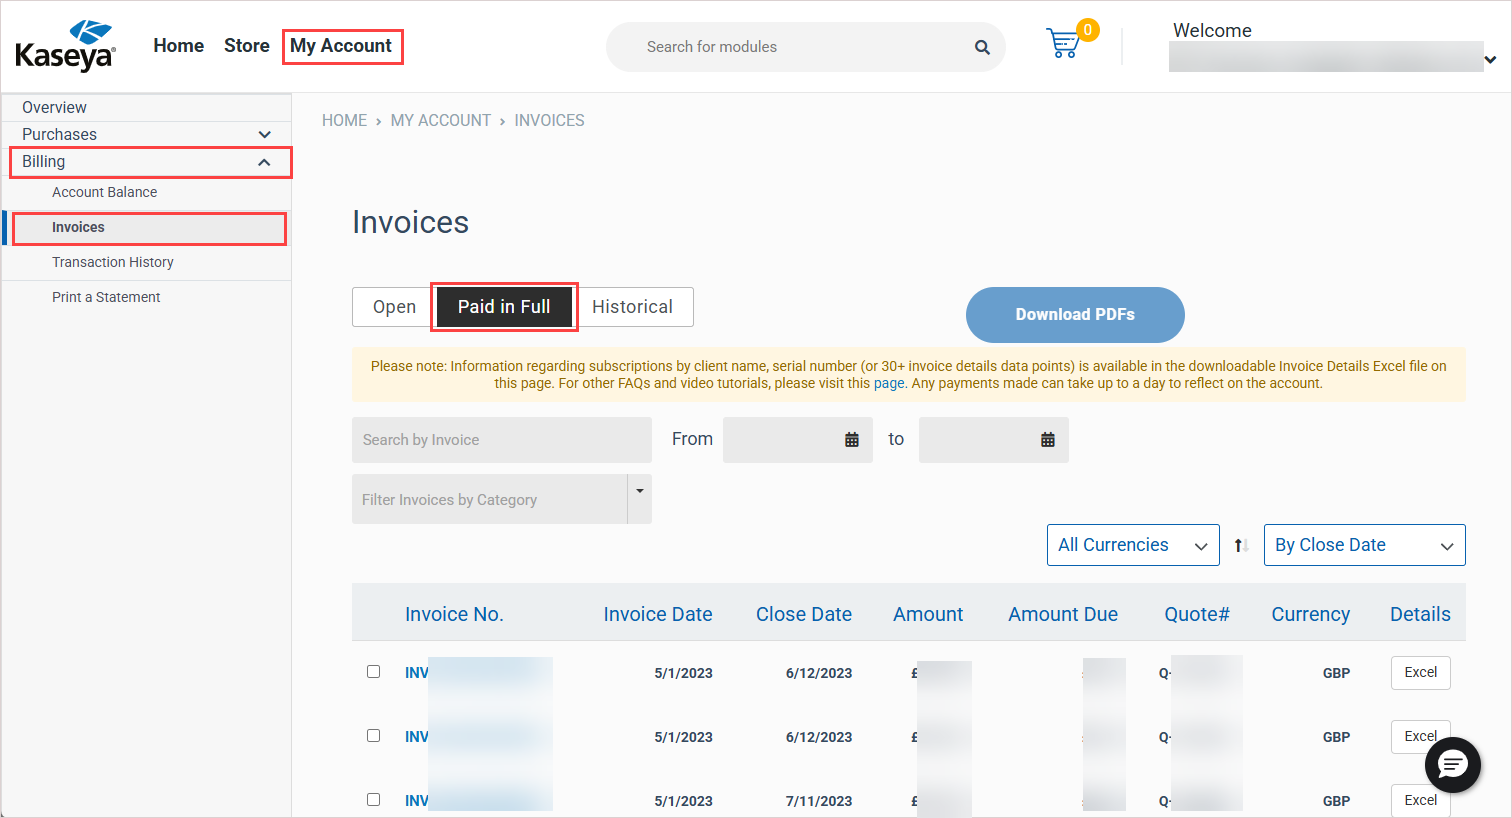The height and width of the screenshot is (818, 1512).
Task: Click the Kaseya logo
Action: (x=65, y=46)
